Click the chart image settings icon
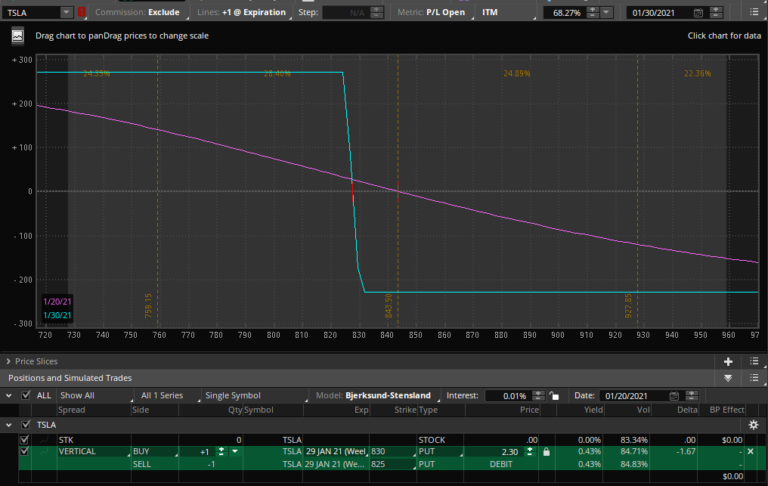 (x=18, y=36)
